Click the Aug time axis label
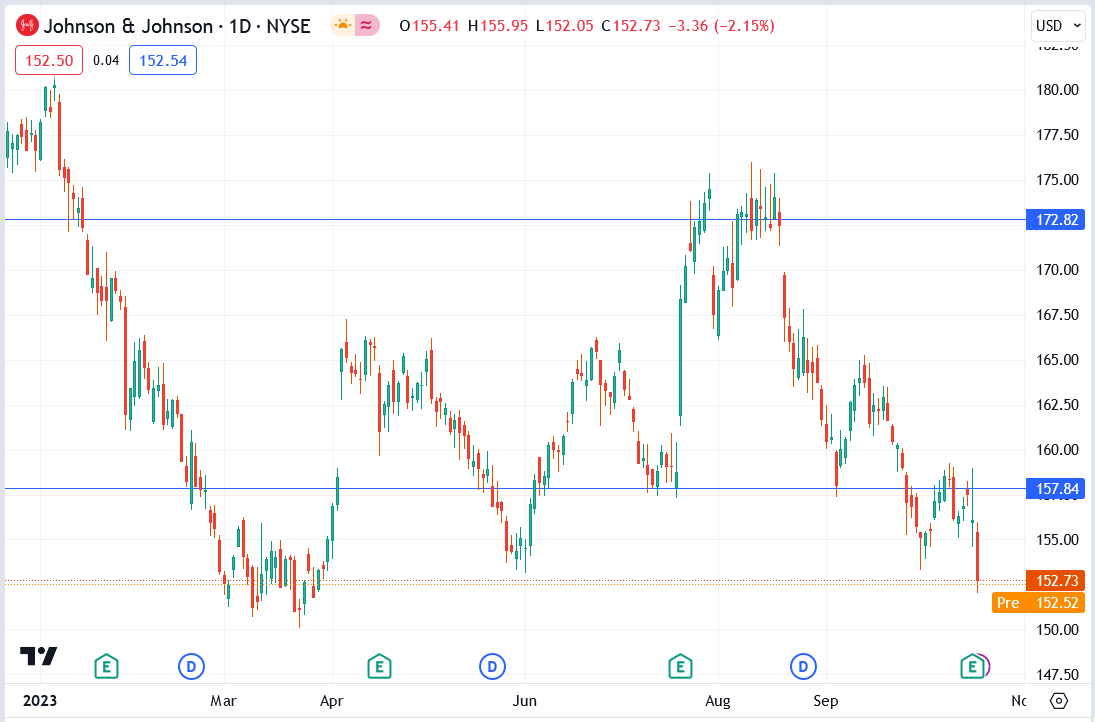The width and height of the screenshot is (1095, 722). click(718, 700)
